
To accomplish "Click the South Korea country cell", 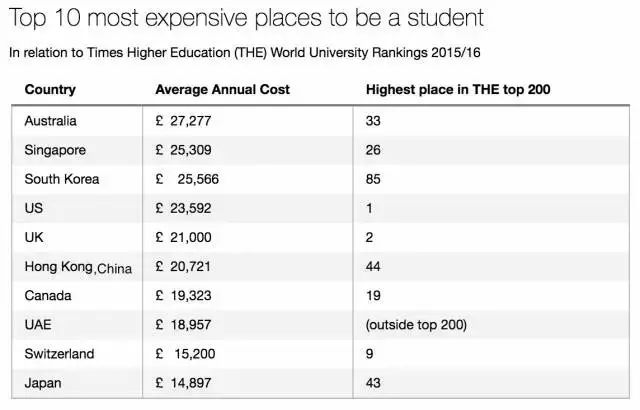I will coord(61,179).
